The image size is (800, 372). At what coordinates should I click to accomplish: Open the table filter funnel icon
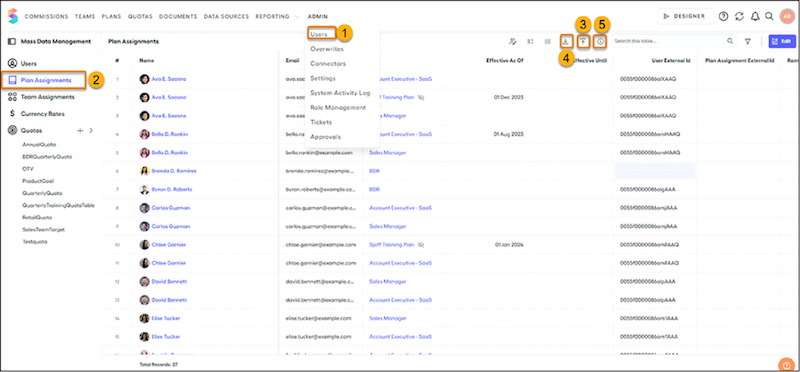pyautogui.click(x=747, y=41)
